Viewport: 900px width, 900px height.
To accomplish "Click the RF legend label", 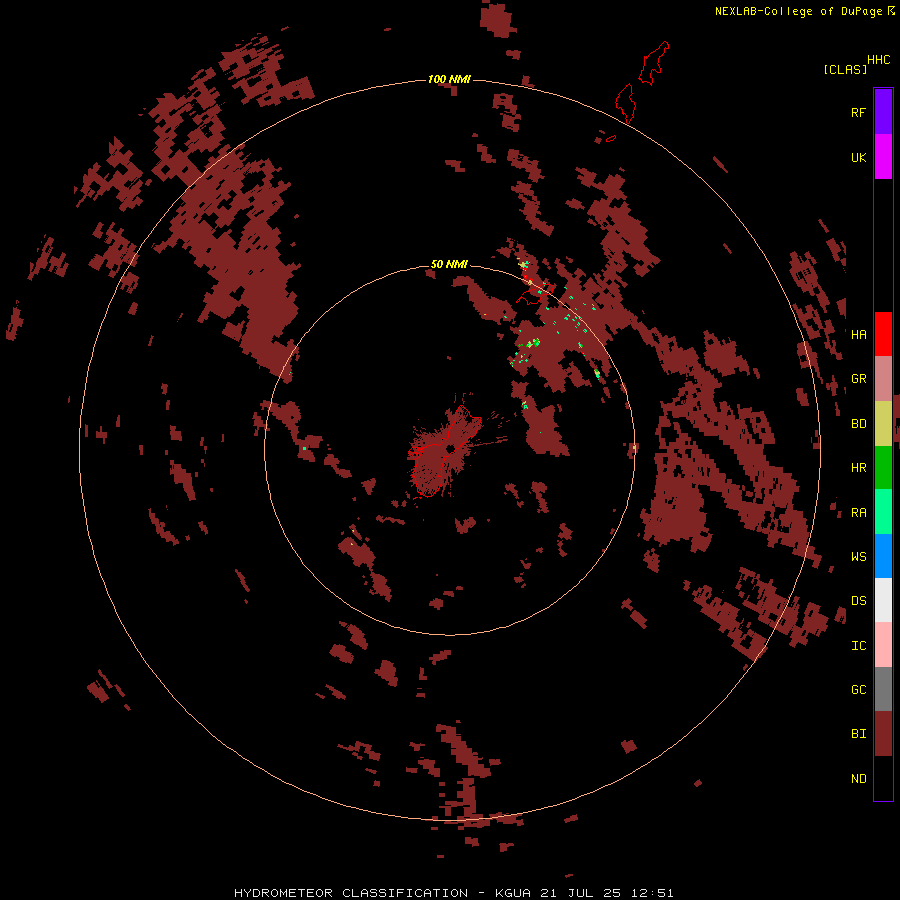I will tap(858, 112).
